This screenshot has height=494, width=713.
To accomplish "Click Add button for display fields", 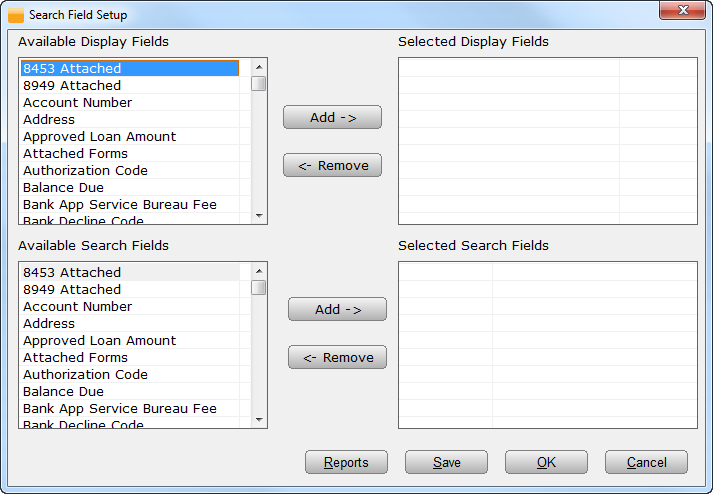I will tap(332, 117).
